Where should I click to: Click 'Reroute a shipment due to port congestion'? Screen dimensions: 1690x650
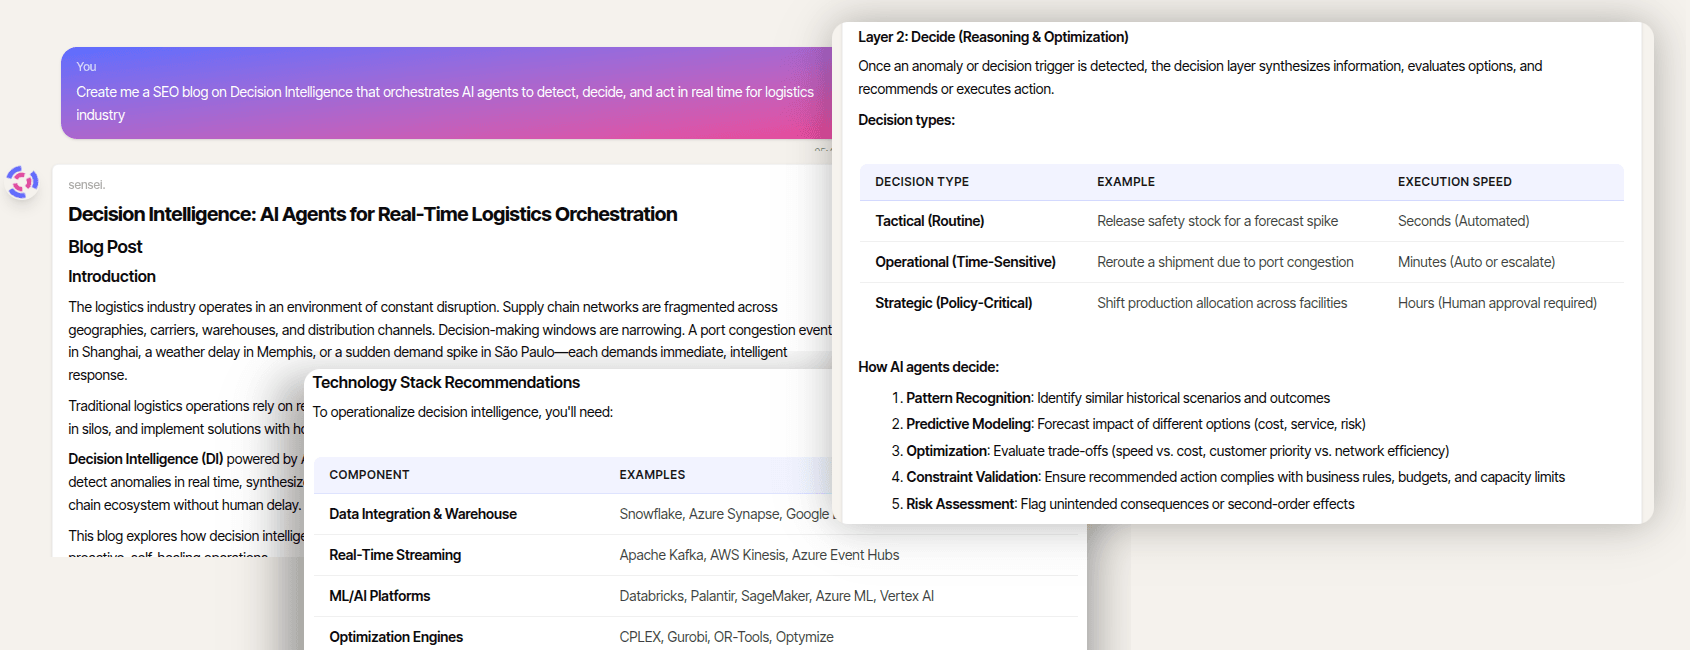[x=1225, y=262]
